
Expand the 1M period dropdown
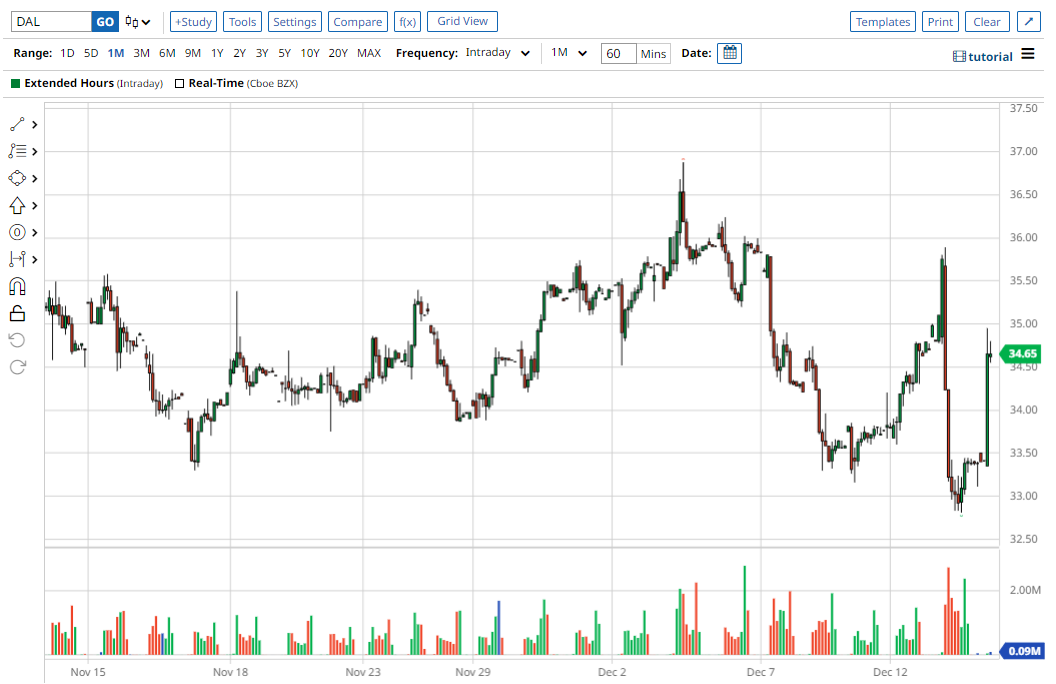pyautogui.click(x=569, y=53)
